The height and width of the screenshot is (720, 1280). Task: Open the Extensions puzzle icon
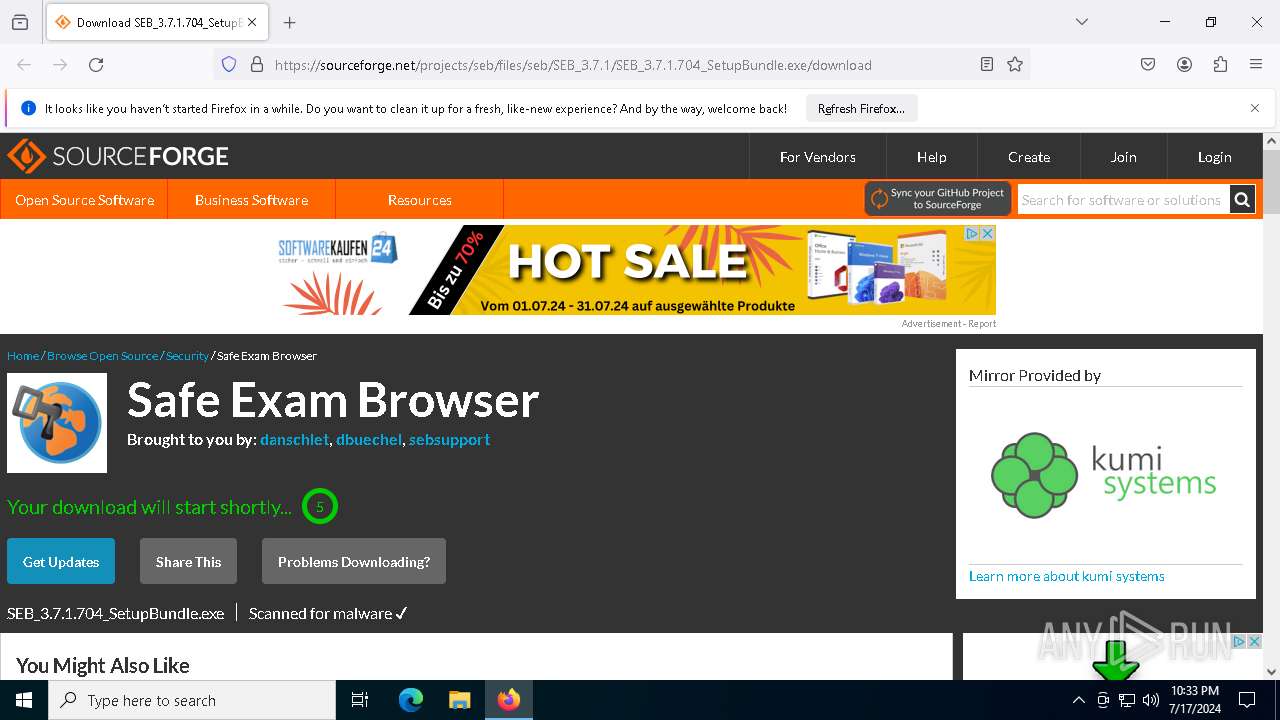point(1220,65)
